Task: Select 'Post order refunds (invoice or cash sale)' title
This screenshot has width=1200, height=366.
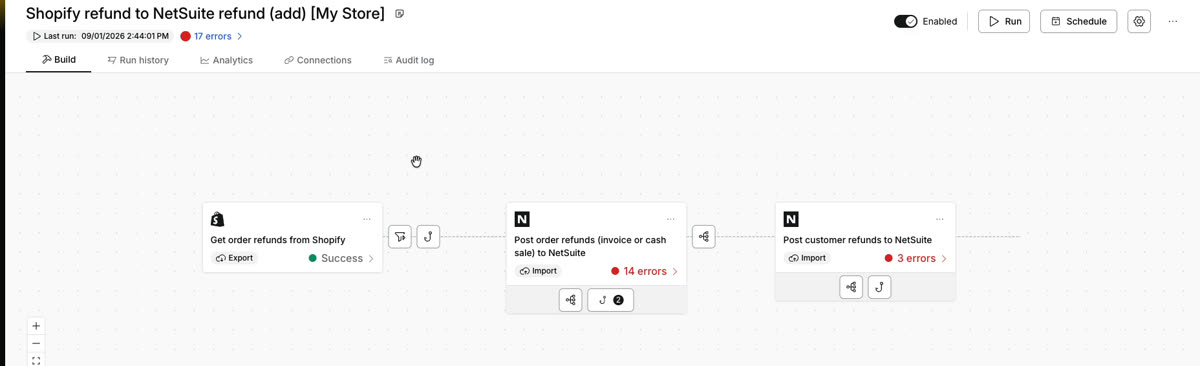Action: [590, 246]
